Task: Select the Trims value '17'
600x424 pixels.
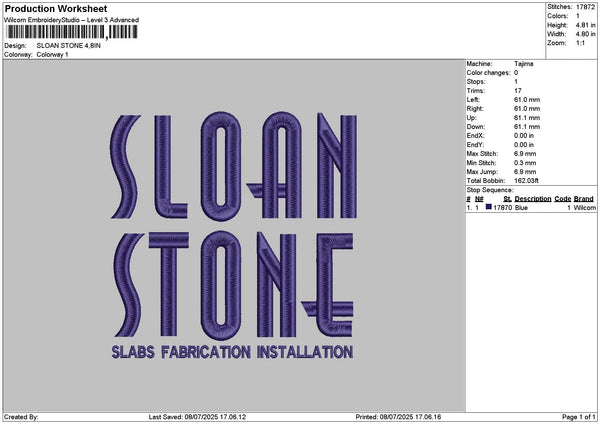Action: pos(518,91)
